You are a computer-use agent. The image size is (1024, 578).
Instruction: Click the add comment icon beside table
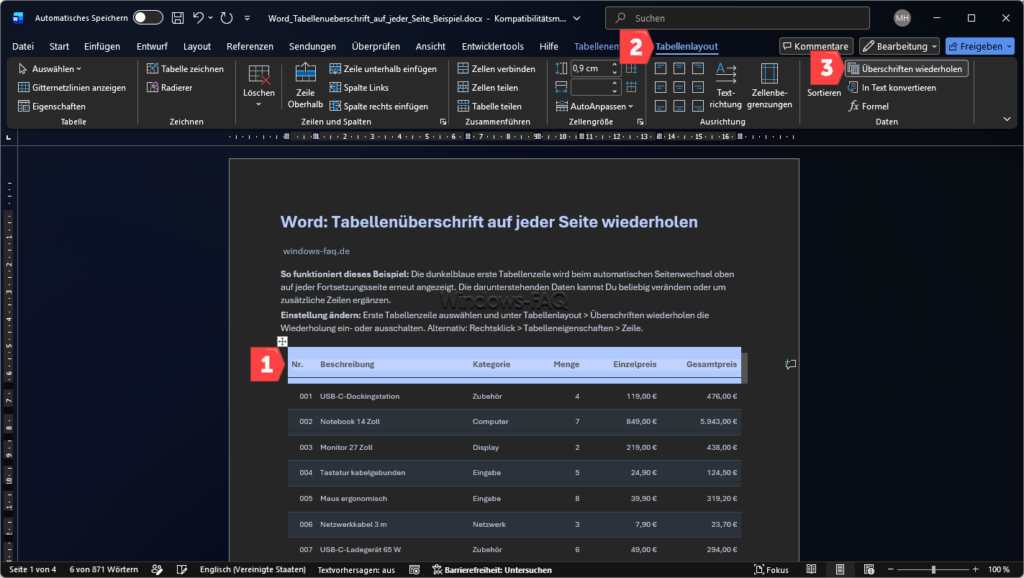[790, 364]
